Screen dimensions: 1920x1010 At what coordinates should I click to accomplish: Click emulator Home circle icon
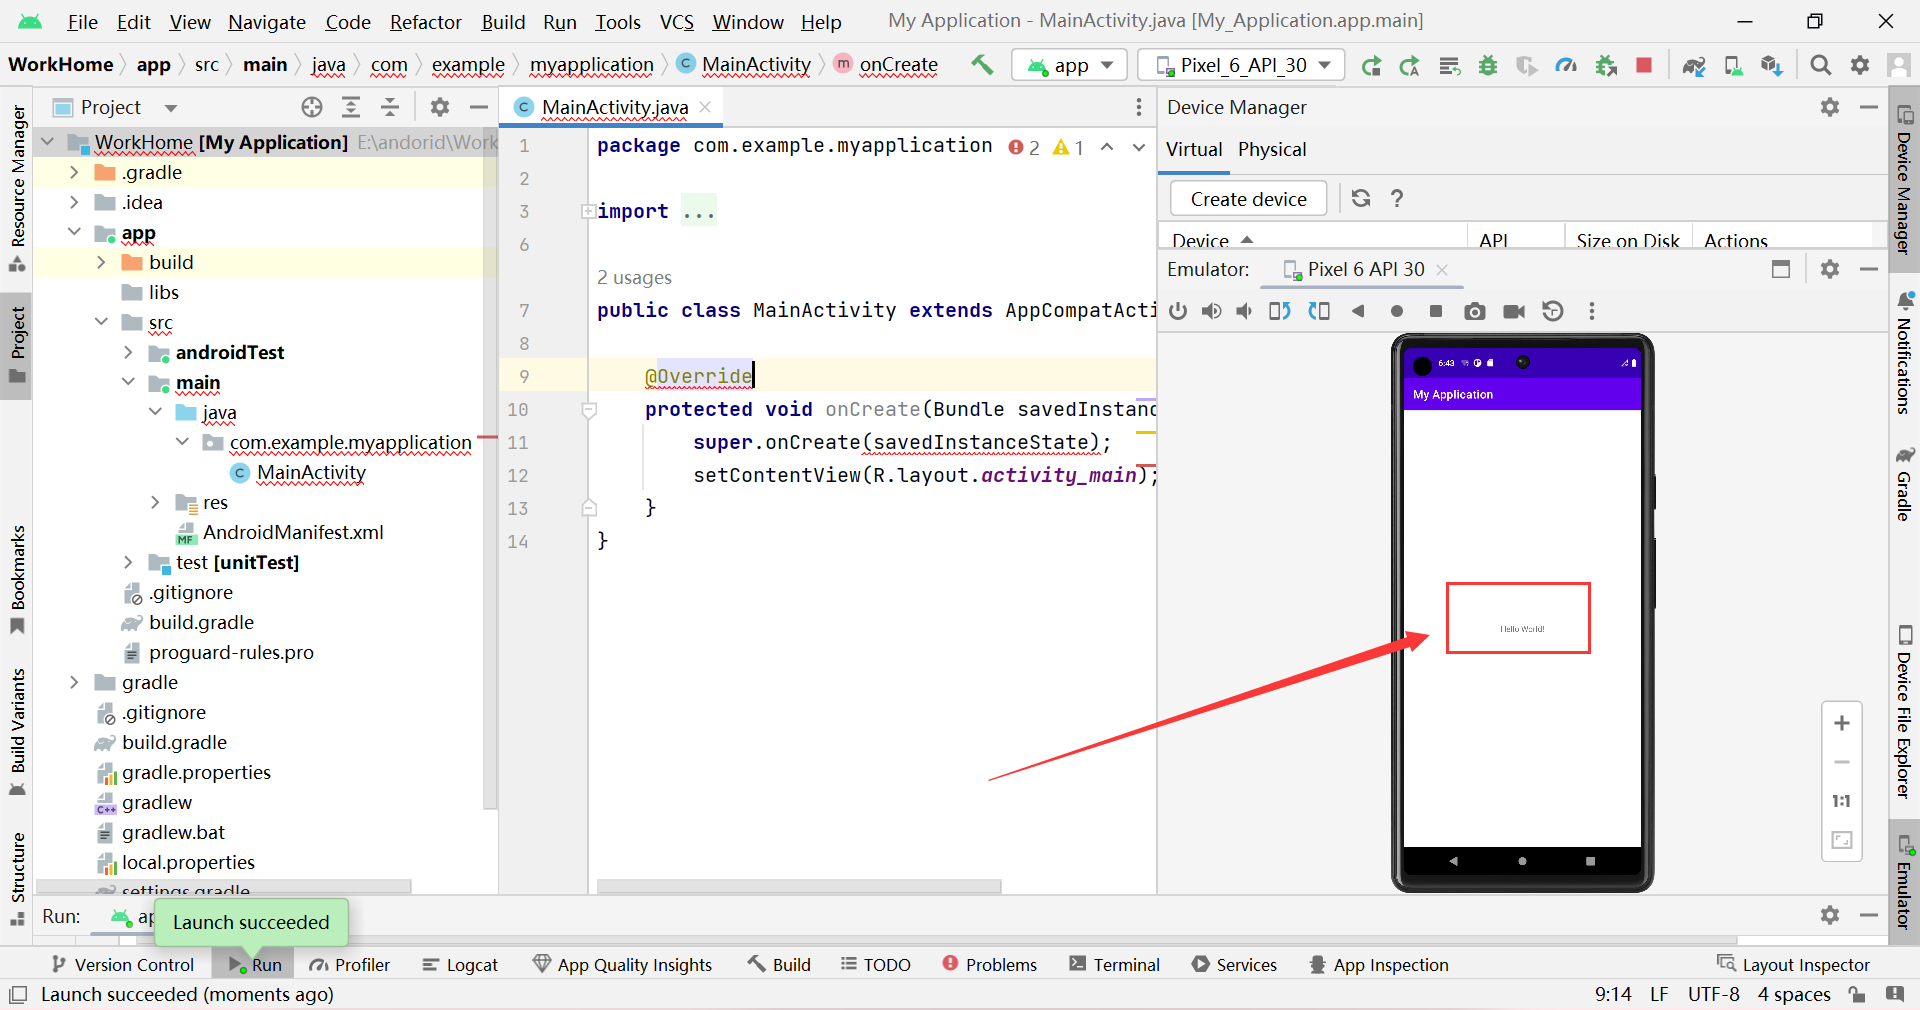1397,311
